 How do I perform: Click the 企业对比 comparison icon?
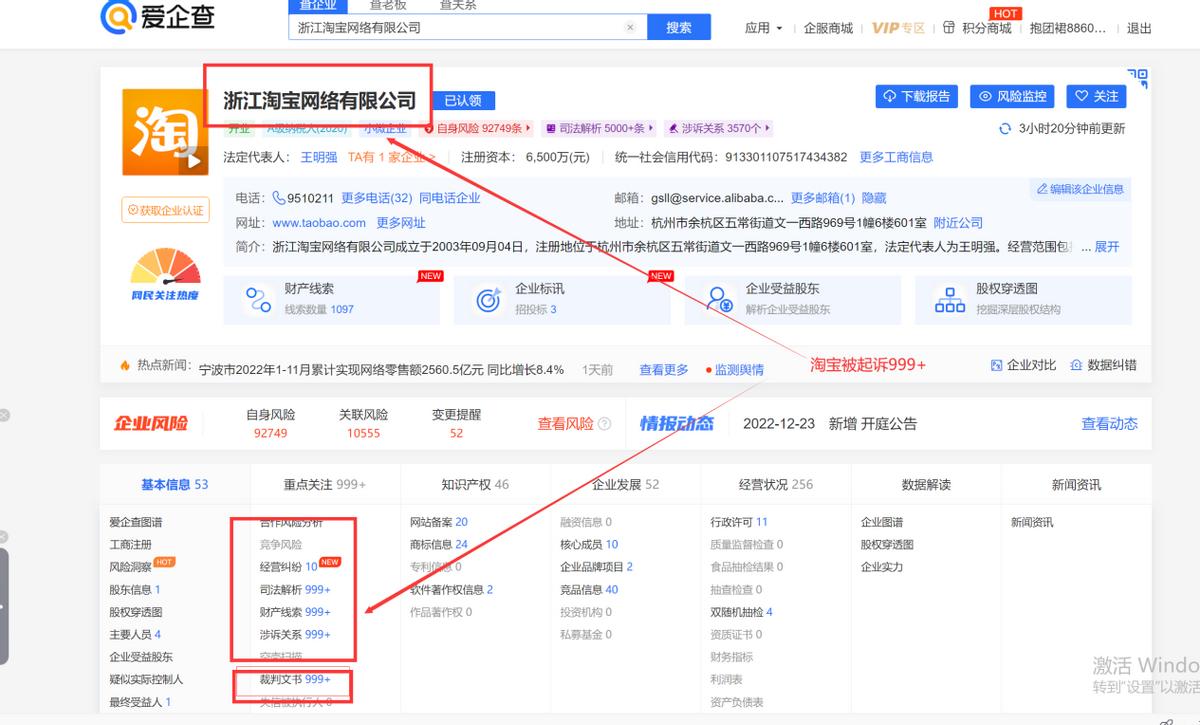pos(995,367)
